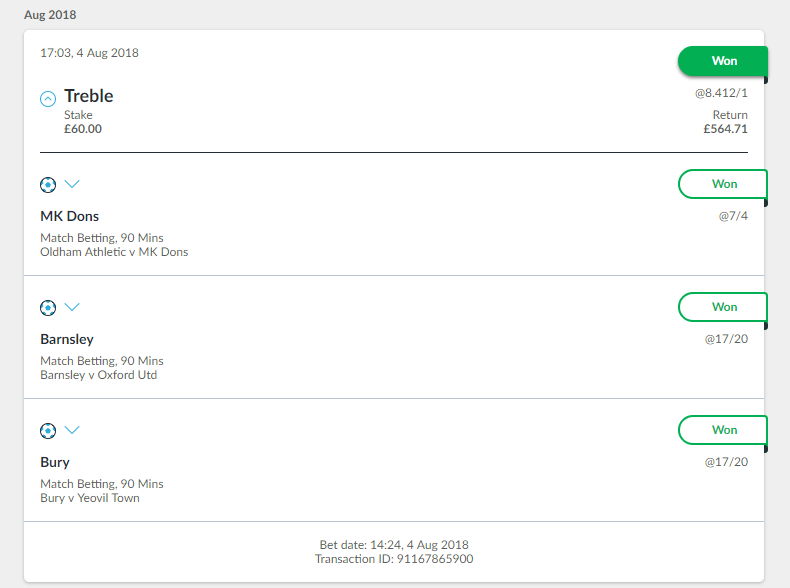Expand the Bury selection chevron
Viewport: 790px width, 588px height.
click(72, 430)
